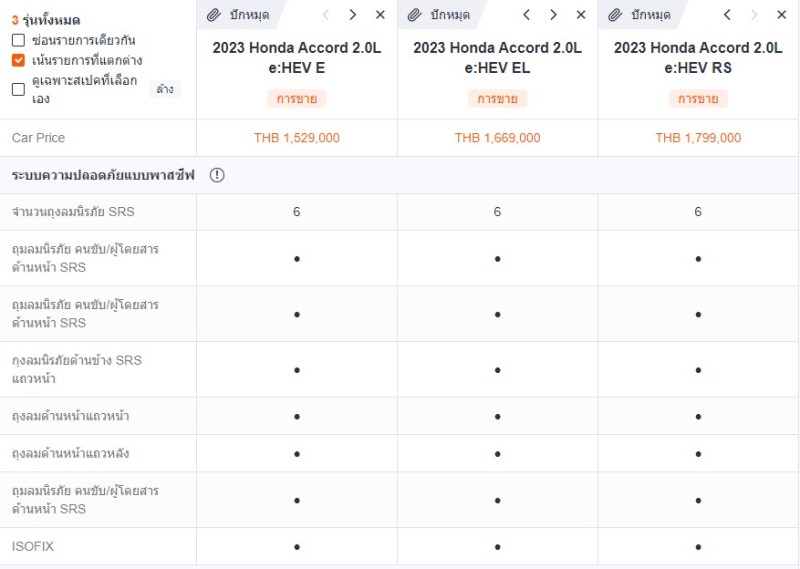This screenshot has width=800, height=569.
Task: Click the Car Price row label
Action: (x=38, y=138)
